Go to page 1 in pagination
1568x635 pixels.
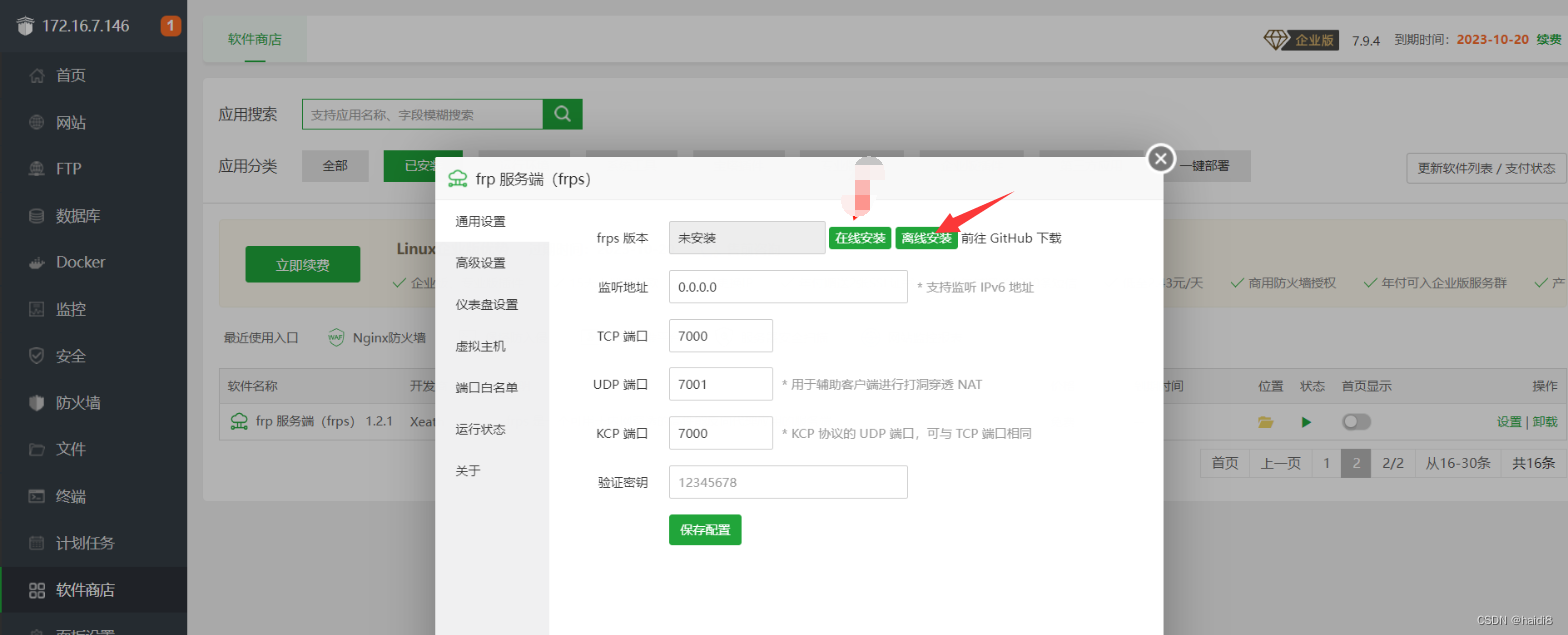point(1326,463)
